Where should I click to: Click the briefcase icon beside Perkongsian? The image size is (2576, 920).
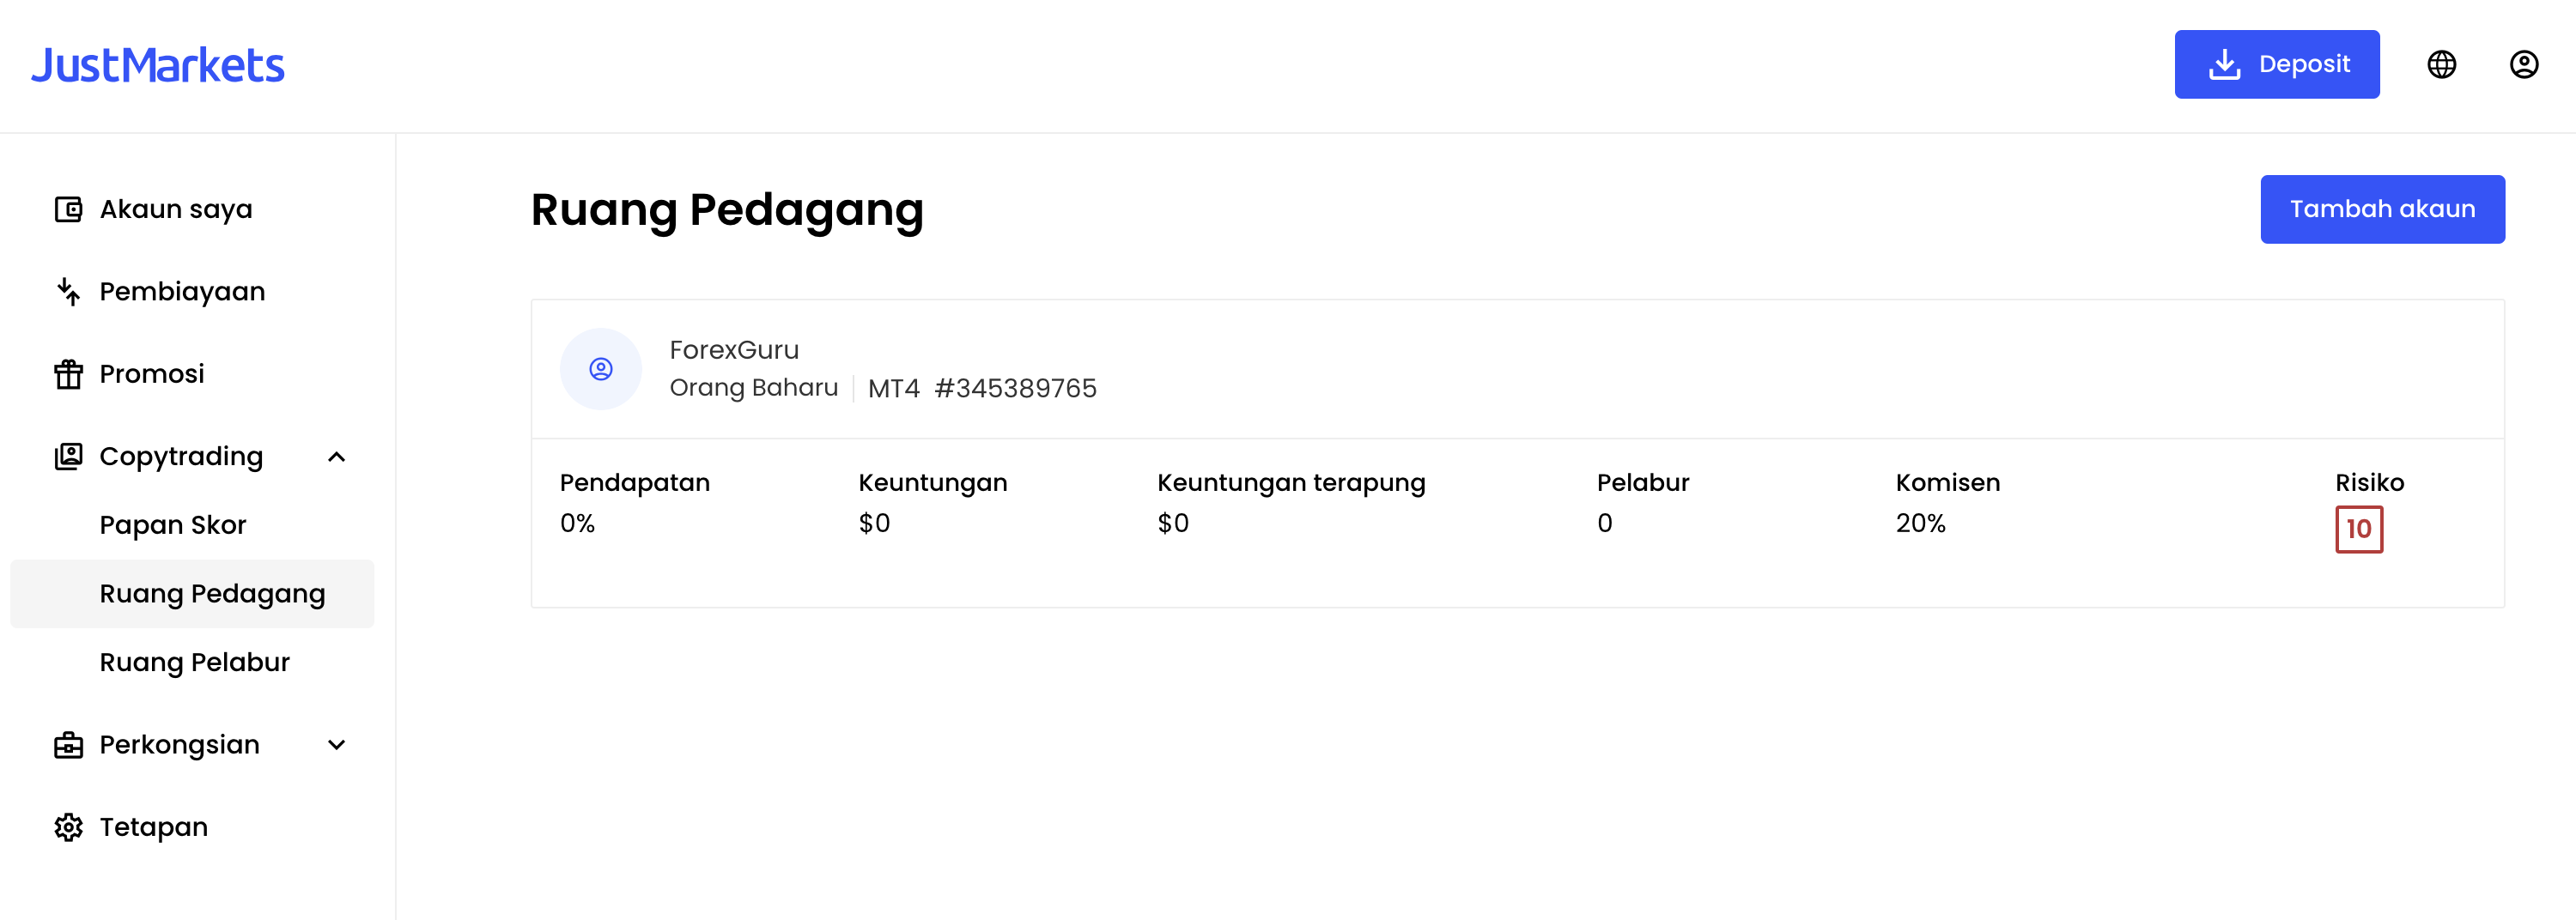[68, 745]
